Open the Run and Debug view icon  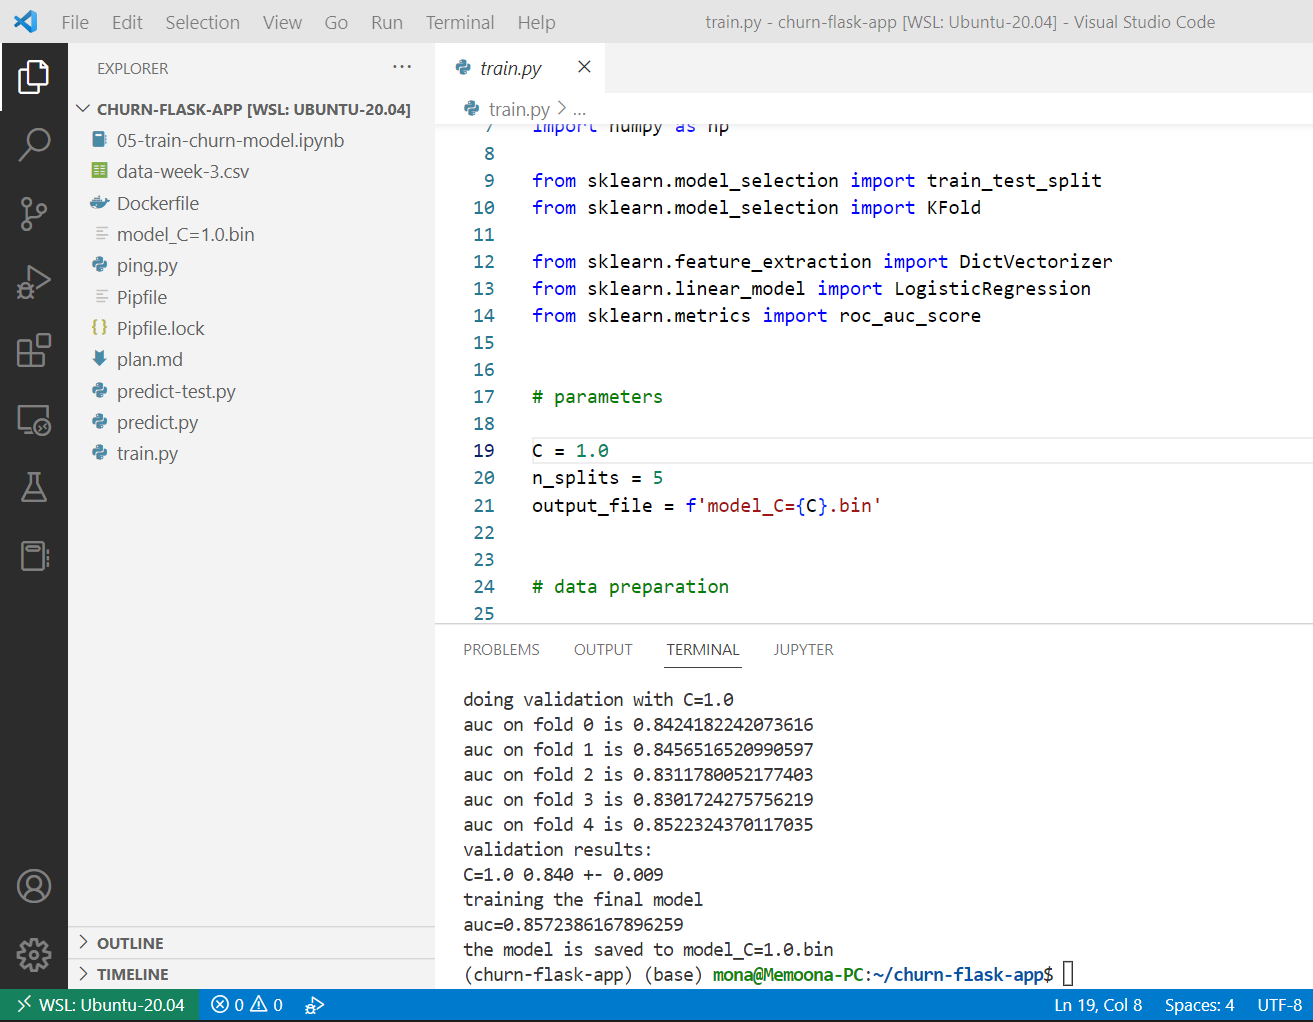[34, 282]
